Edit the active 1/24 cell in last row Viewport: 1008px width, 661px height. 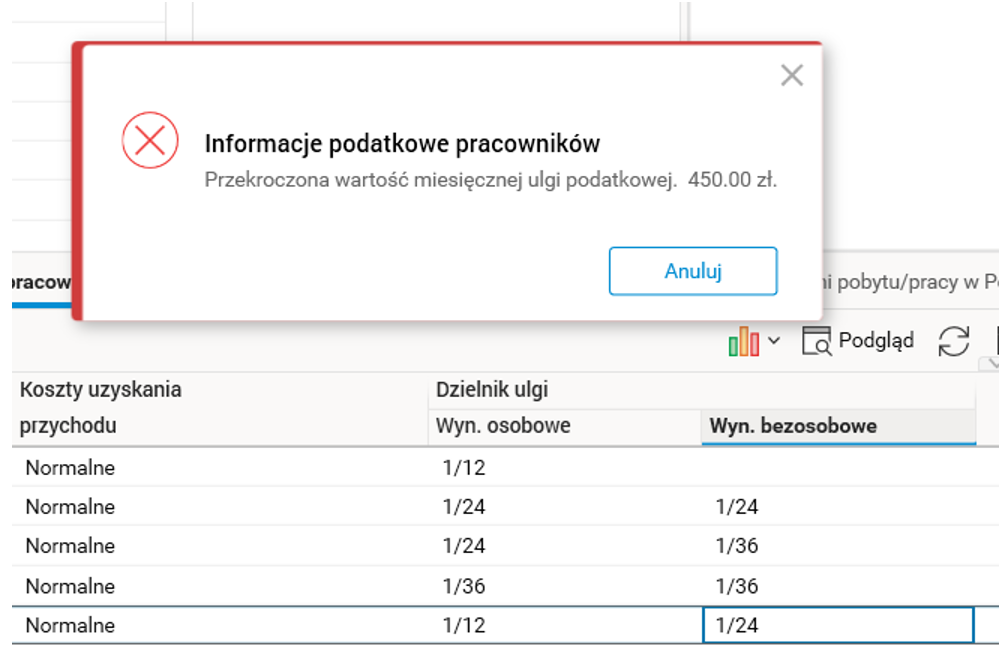click(x=838, y=626)
